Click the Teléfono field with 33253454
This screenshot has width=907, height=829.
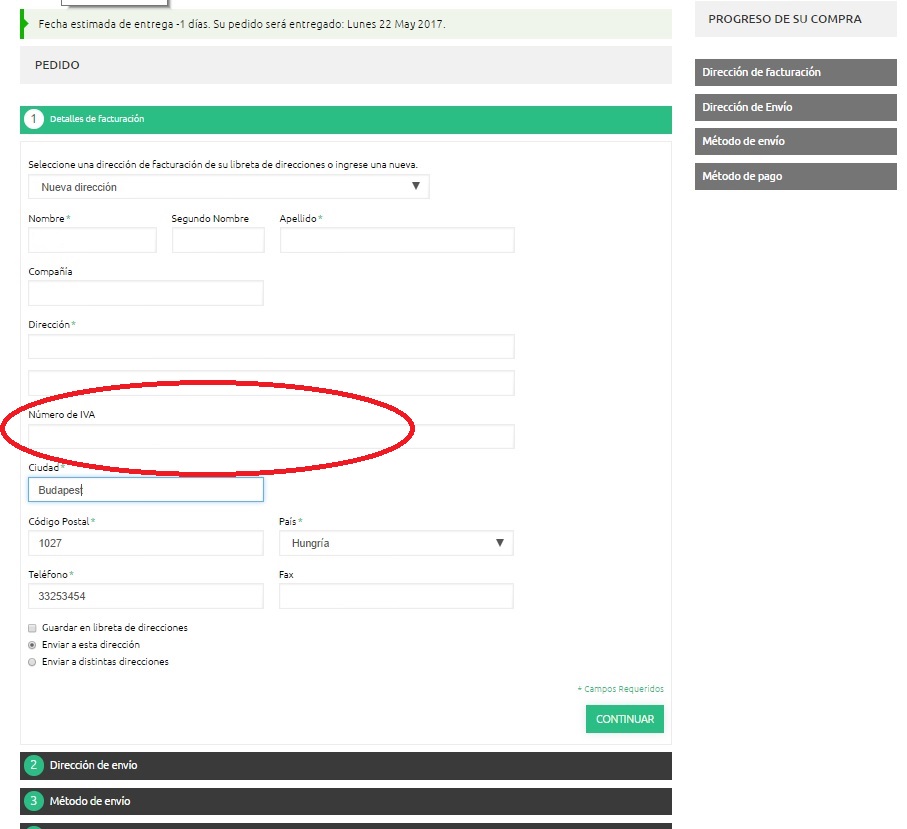(x=146, y=596)
